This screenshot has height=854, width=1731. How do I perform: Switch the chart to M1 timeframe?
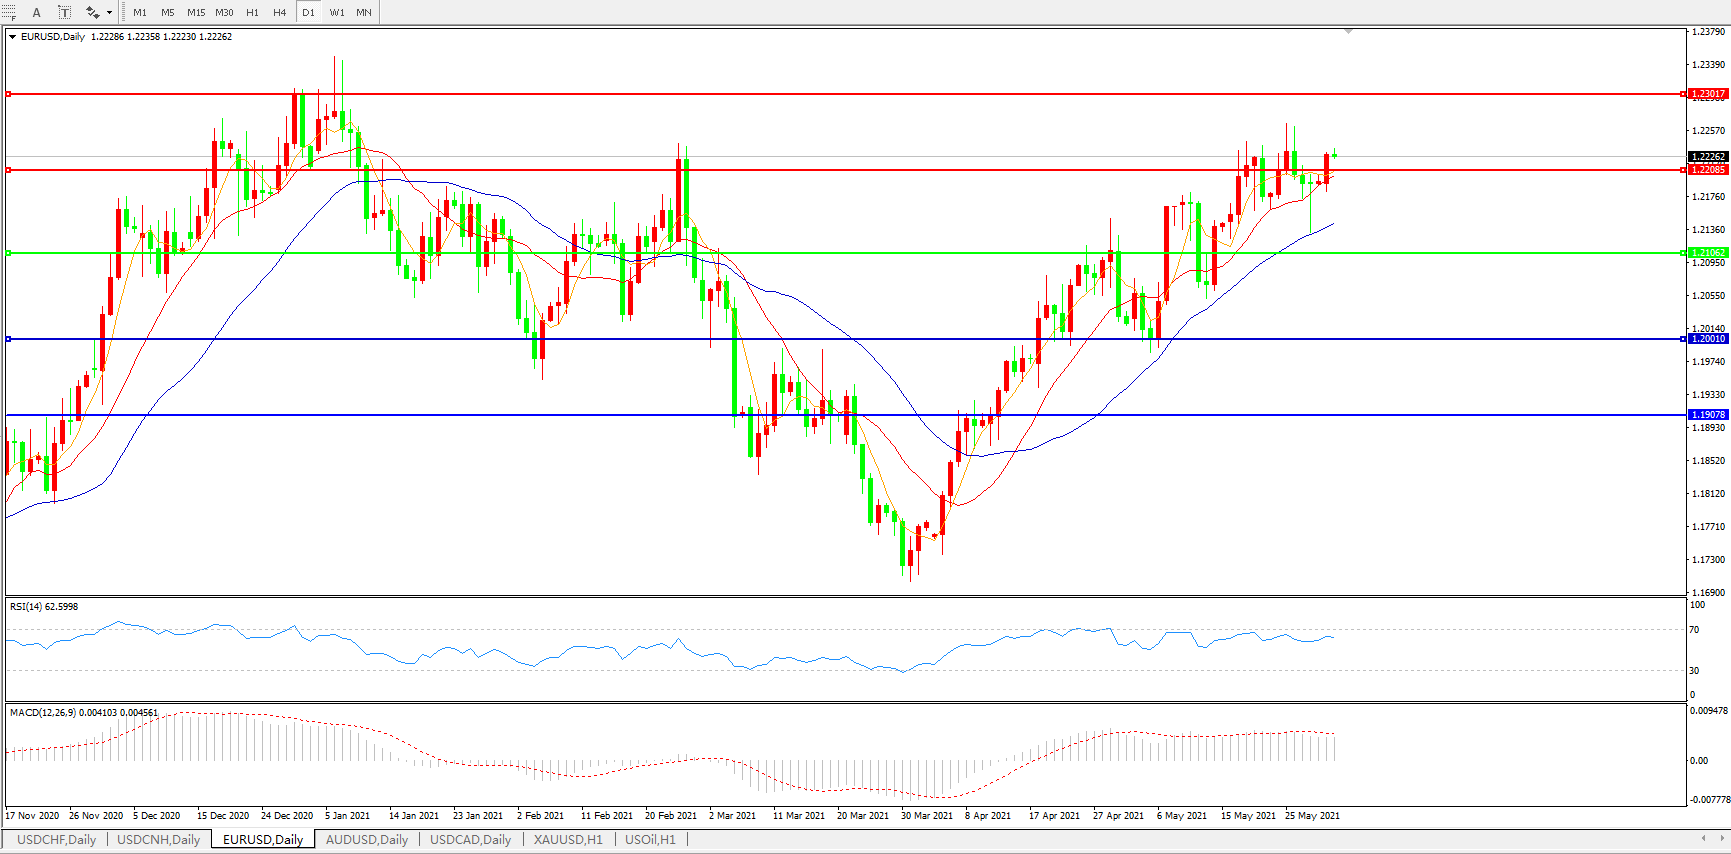tap(140, 12)
